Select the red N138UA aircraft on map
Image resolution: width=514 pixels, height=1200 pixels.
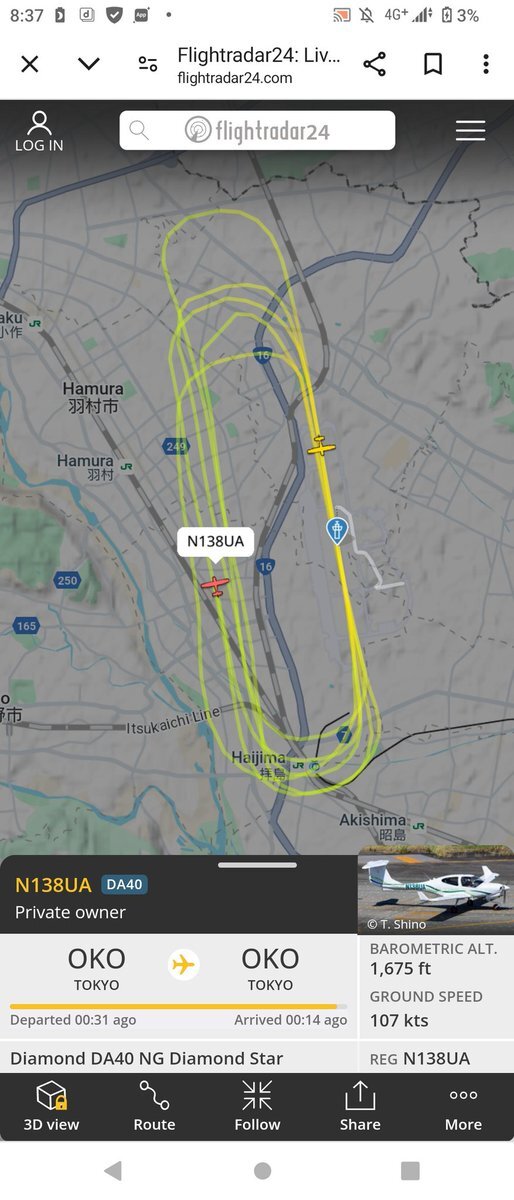[x=215, y=584]
